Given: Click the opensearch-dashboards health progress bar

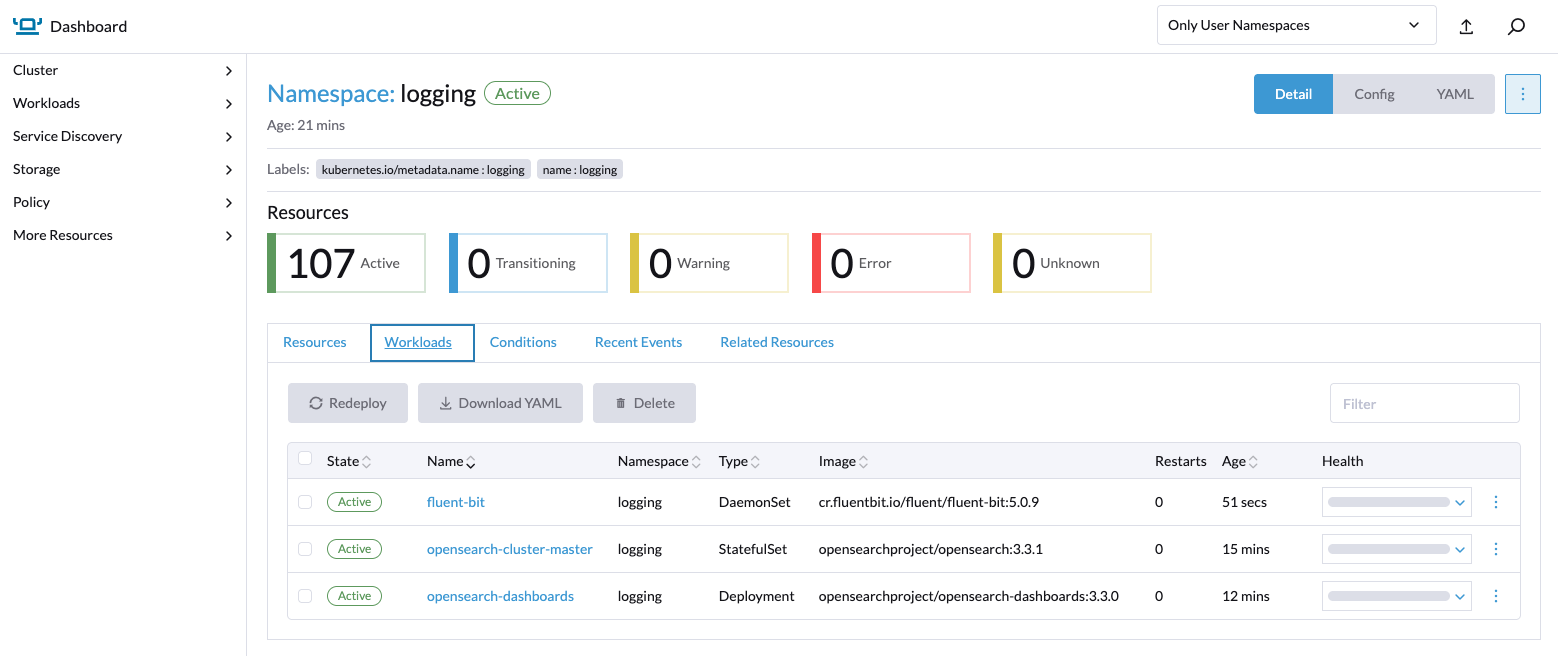Looking at the screenshot, I should pos(1389,596).
